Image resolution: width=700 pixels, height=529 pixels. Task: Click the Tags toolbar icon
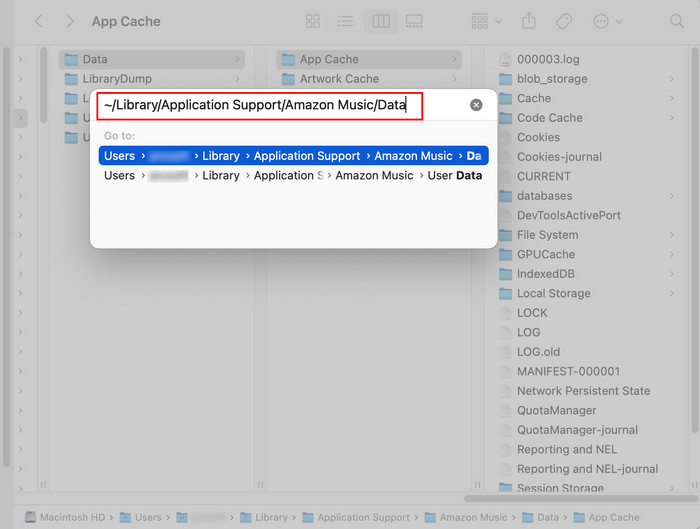click(563, 21)
